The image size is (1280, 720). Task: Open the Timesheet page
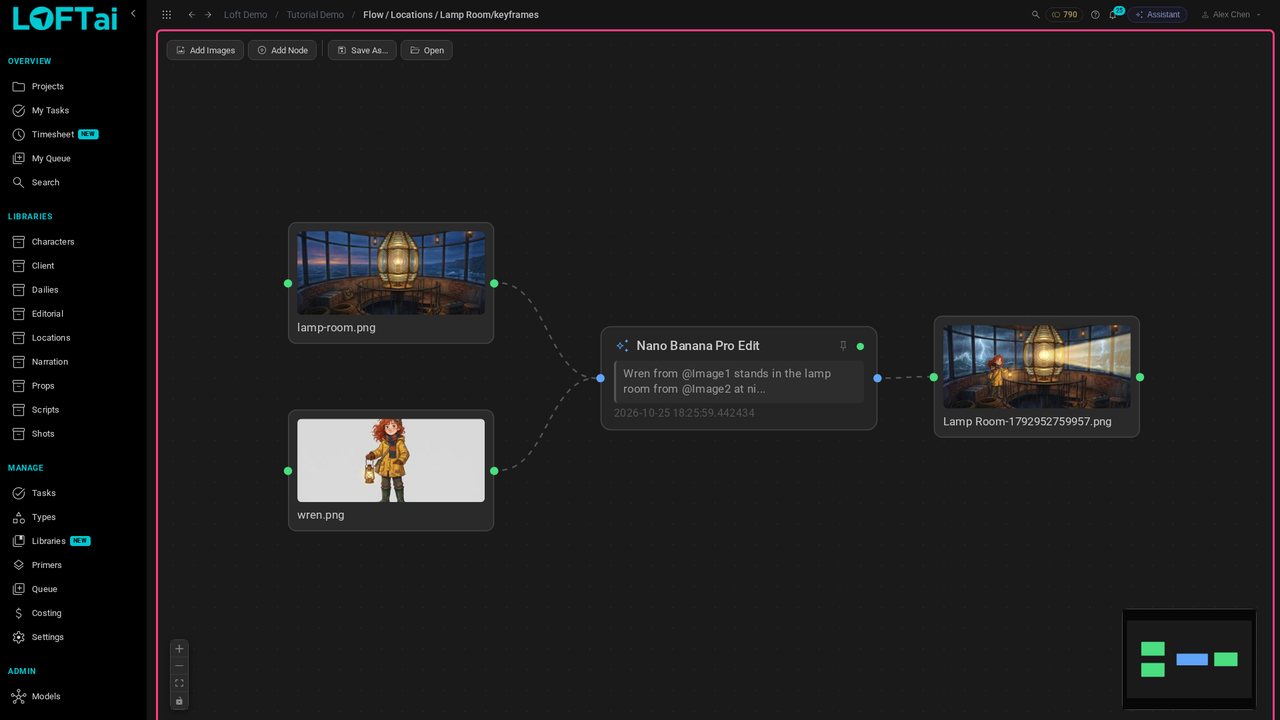click(53, 135)
